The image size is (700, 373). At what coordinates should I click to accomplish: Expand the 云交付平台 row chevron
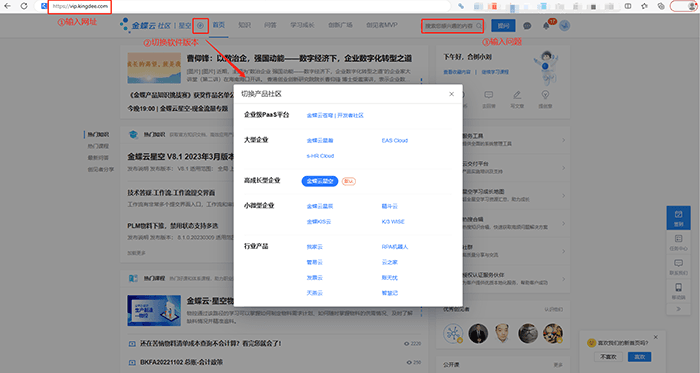click(563, 168)
